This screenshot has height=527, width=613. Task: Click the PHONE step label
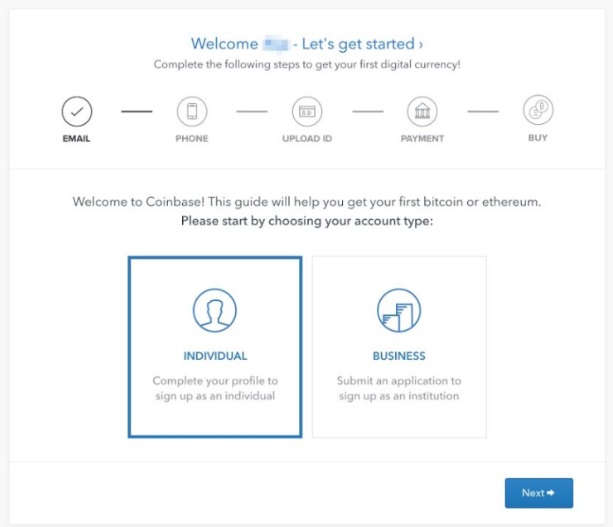[x=192, y=138]
